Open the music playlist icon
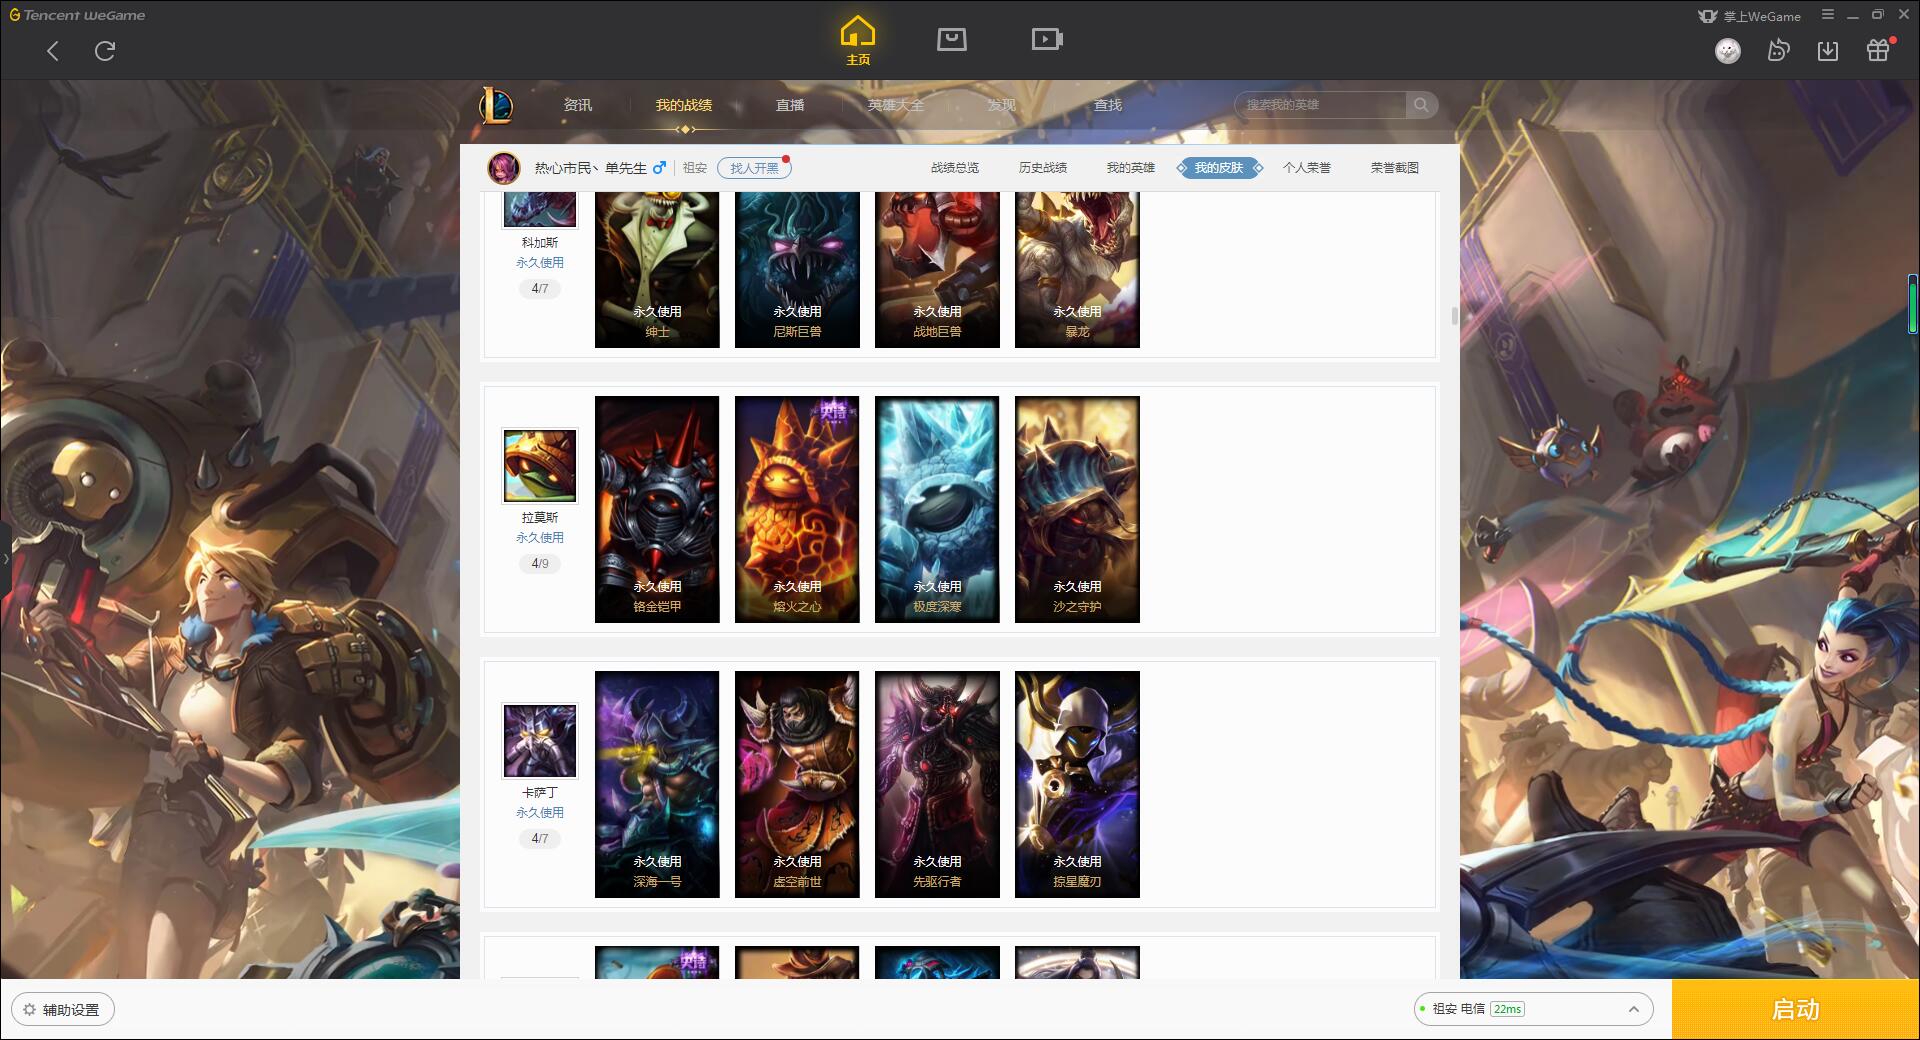Screen dimensions: 1920x1040 1778,51
